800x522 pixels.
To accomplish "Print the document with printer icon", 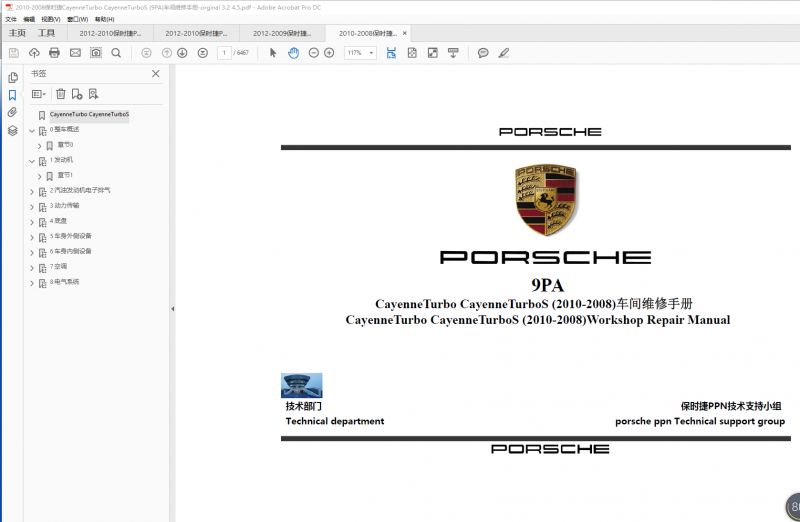I will [x=55, y=53].
